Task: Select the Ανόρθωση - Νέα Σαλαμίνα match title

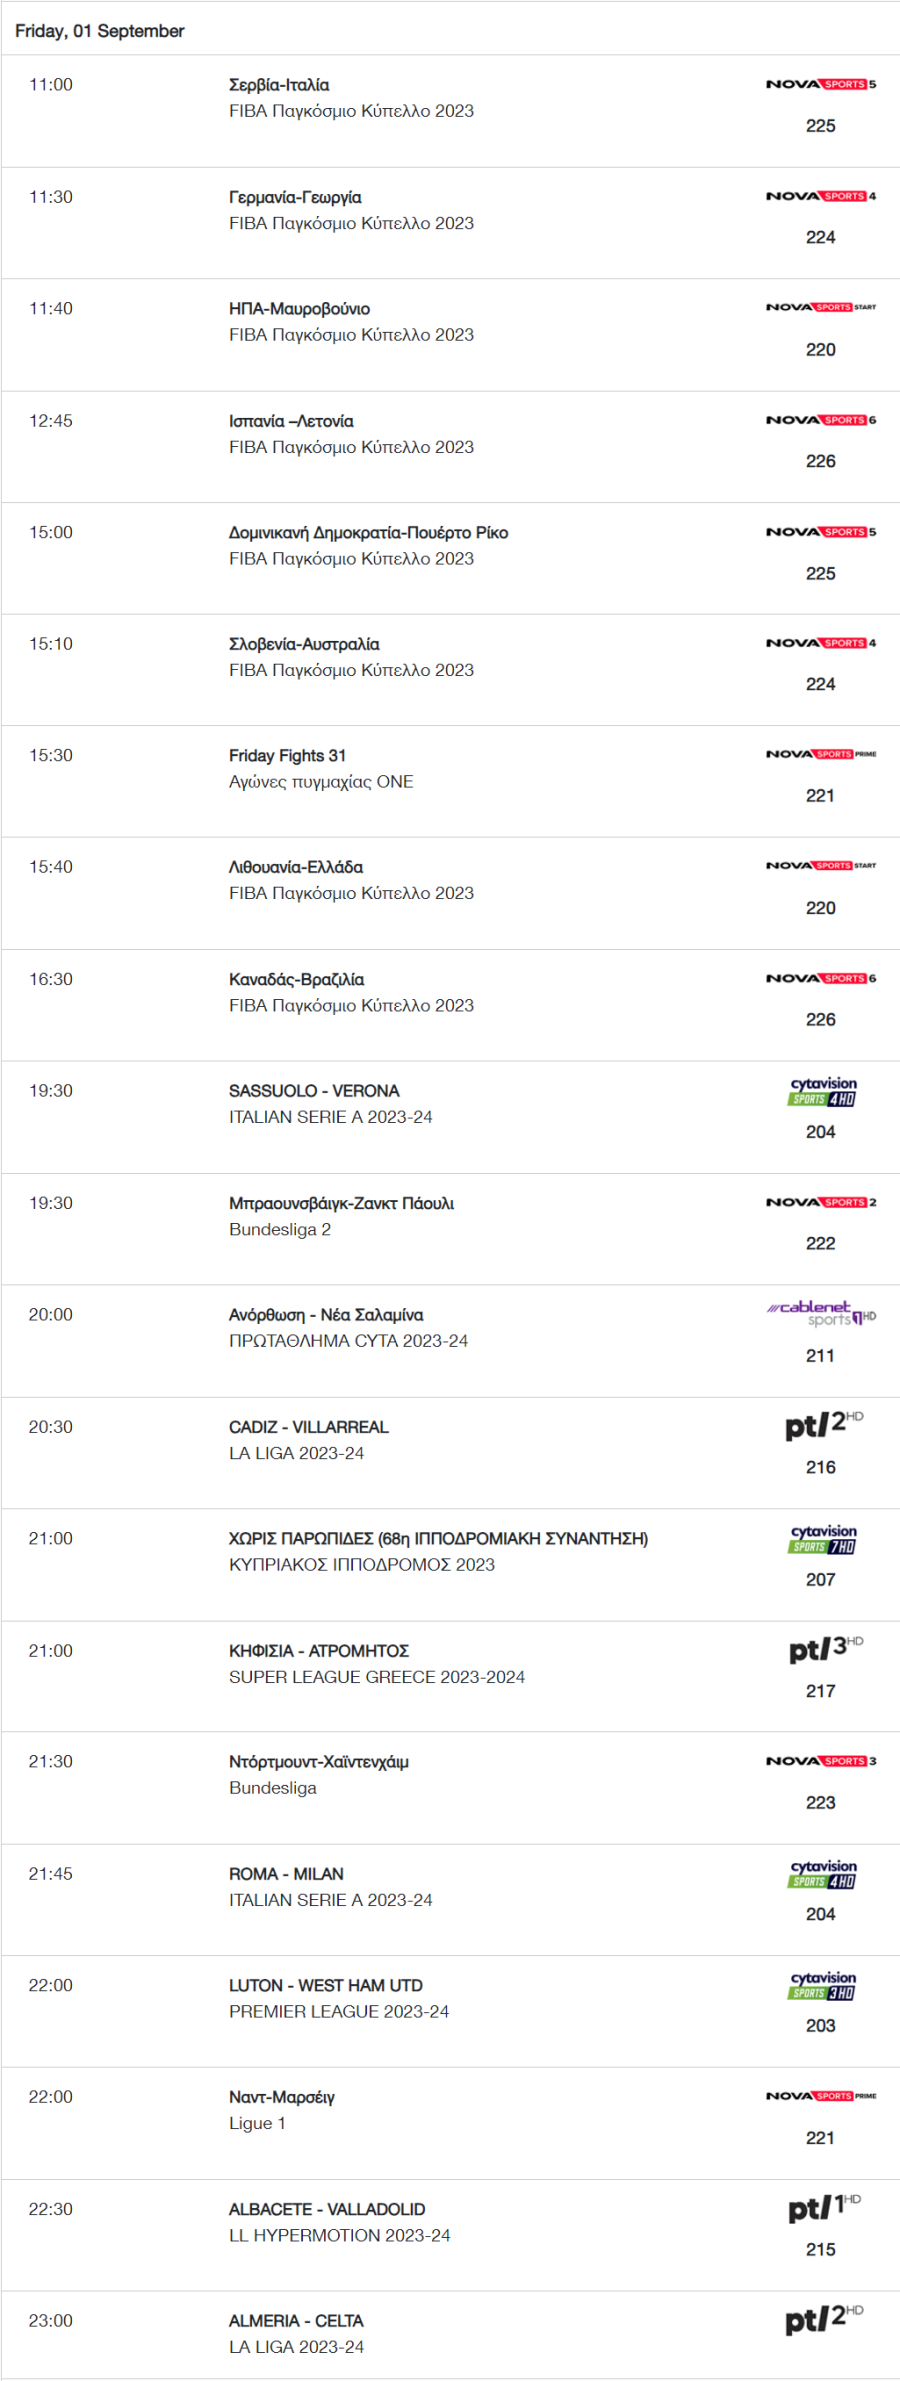Action: [x=326, y=1315]
